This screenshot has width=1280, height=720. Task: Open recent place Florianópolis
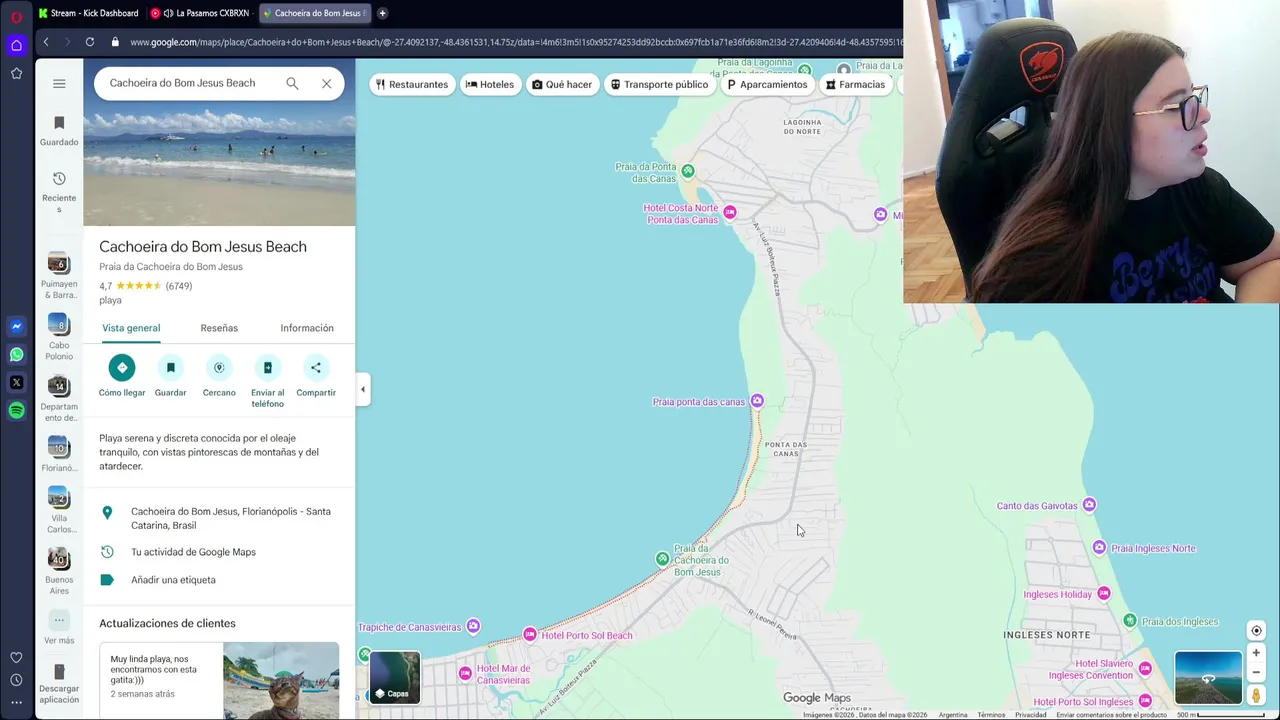[x=59, y=454]
